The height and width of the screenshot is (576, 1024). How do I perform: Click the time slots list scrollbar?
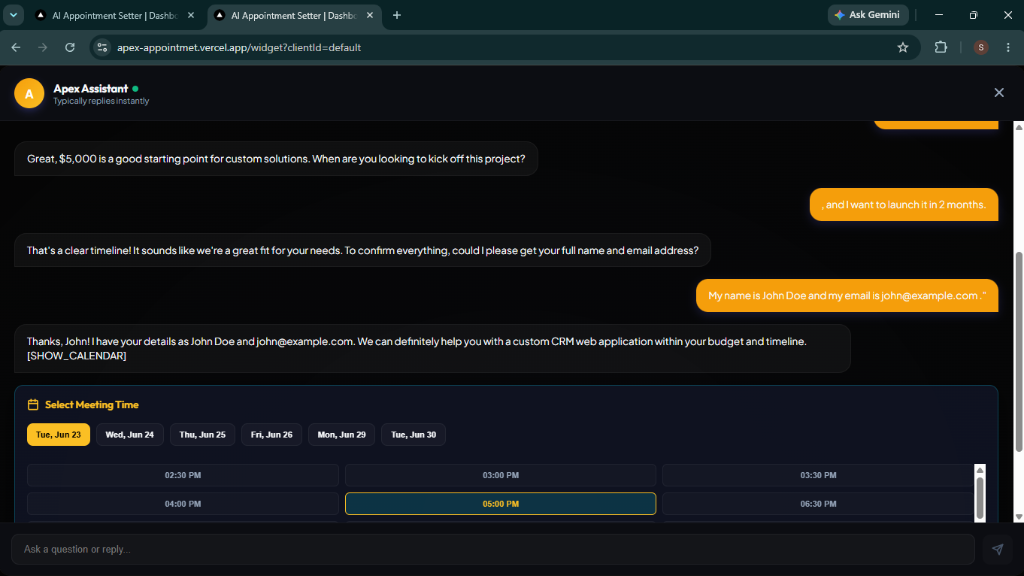(x=980, y=498)
